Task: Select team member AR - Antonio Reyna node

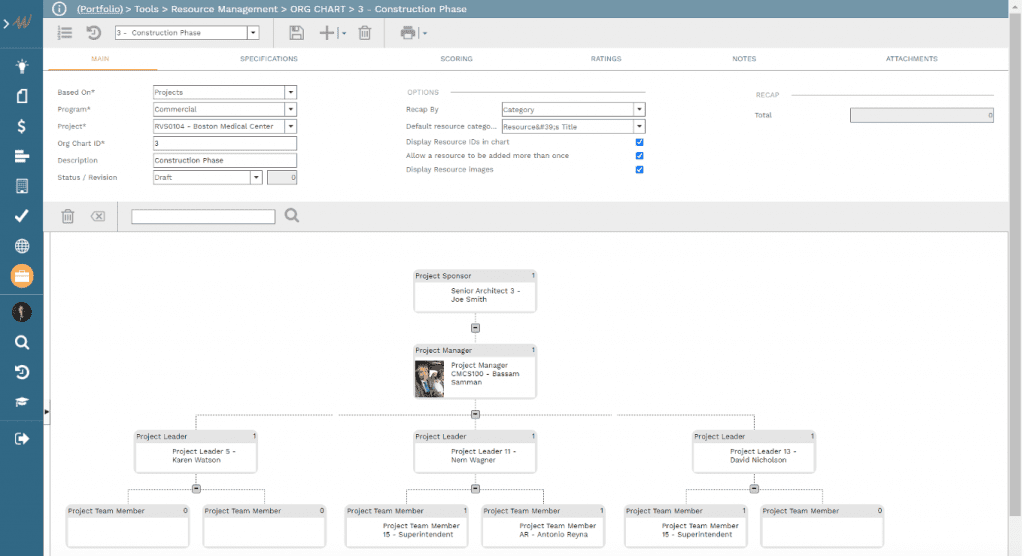Action: tap(543, 526)
